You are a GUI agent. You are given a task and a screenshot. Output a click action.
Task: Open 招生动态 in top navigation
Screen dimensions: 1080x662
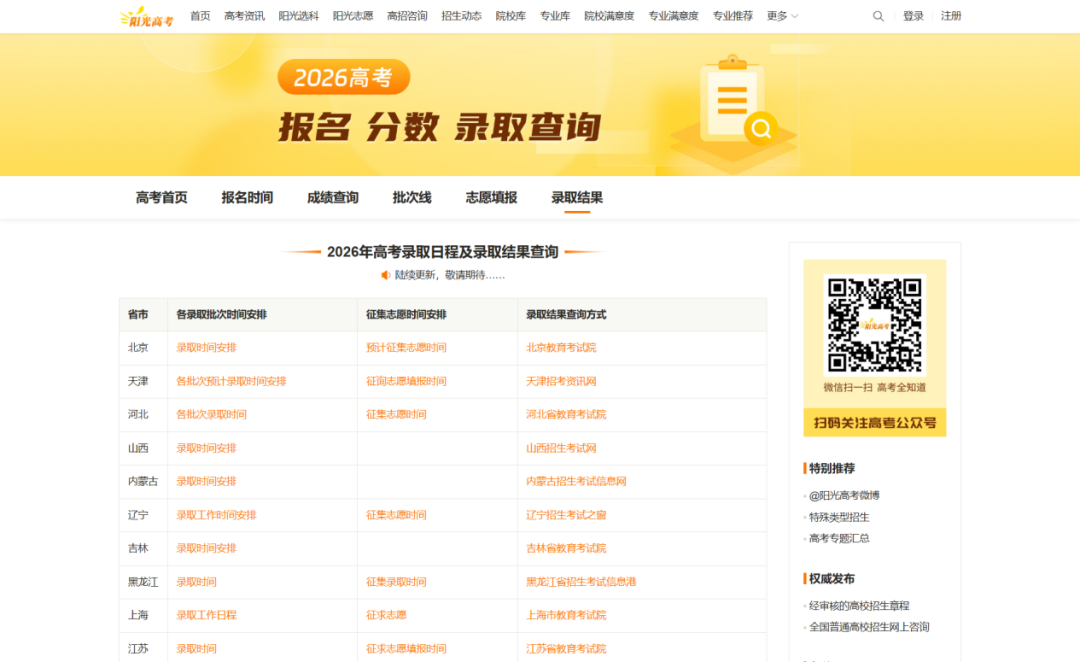click(461, 16)
